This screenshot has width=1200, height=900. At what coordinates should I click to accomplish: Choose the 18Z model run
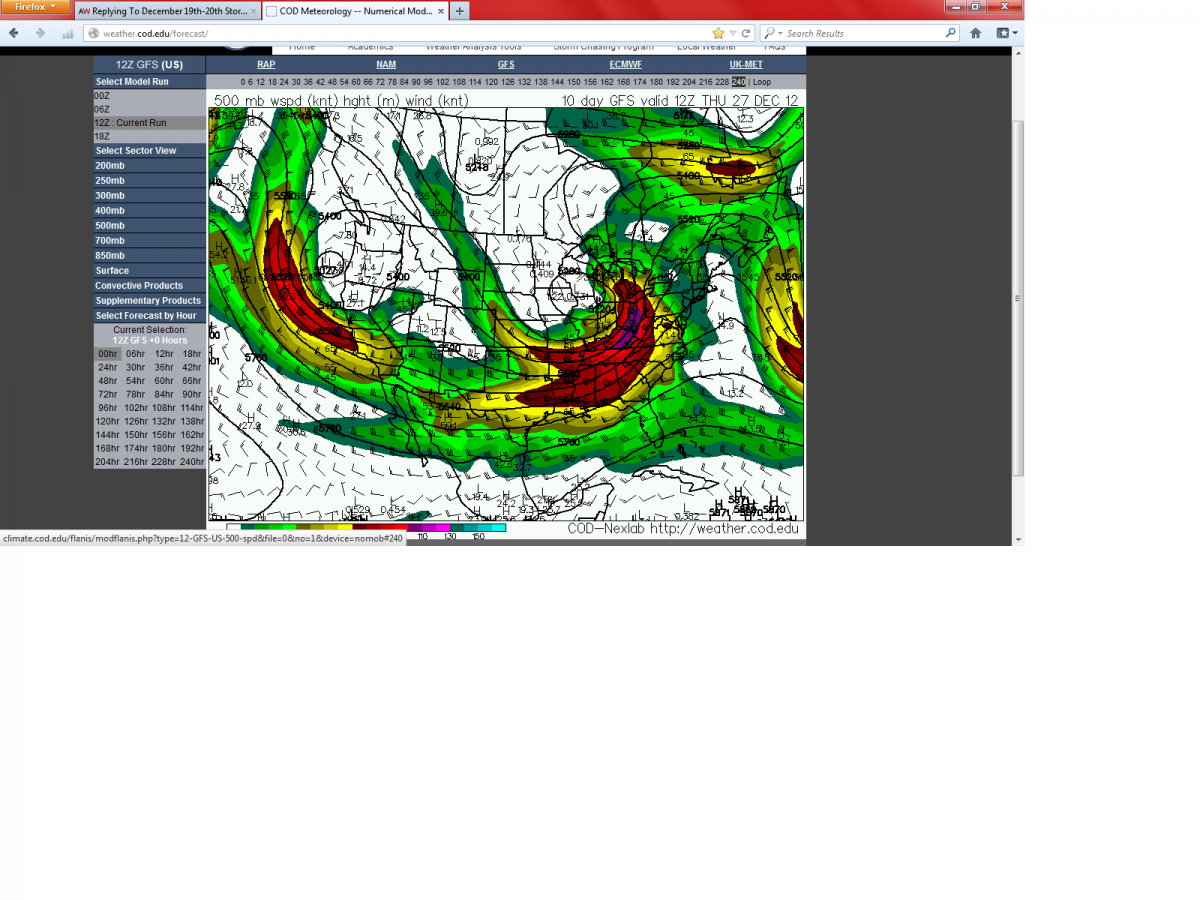150,136
